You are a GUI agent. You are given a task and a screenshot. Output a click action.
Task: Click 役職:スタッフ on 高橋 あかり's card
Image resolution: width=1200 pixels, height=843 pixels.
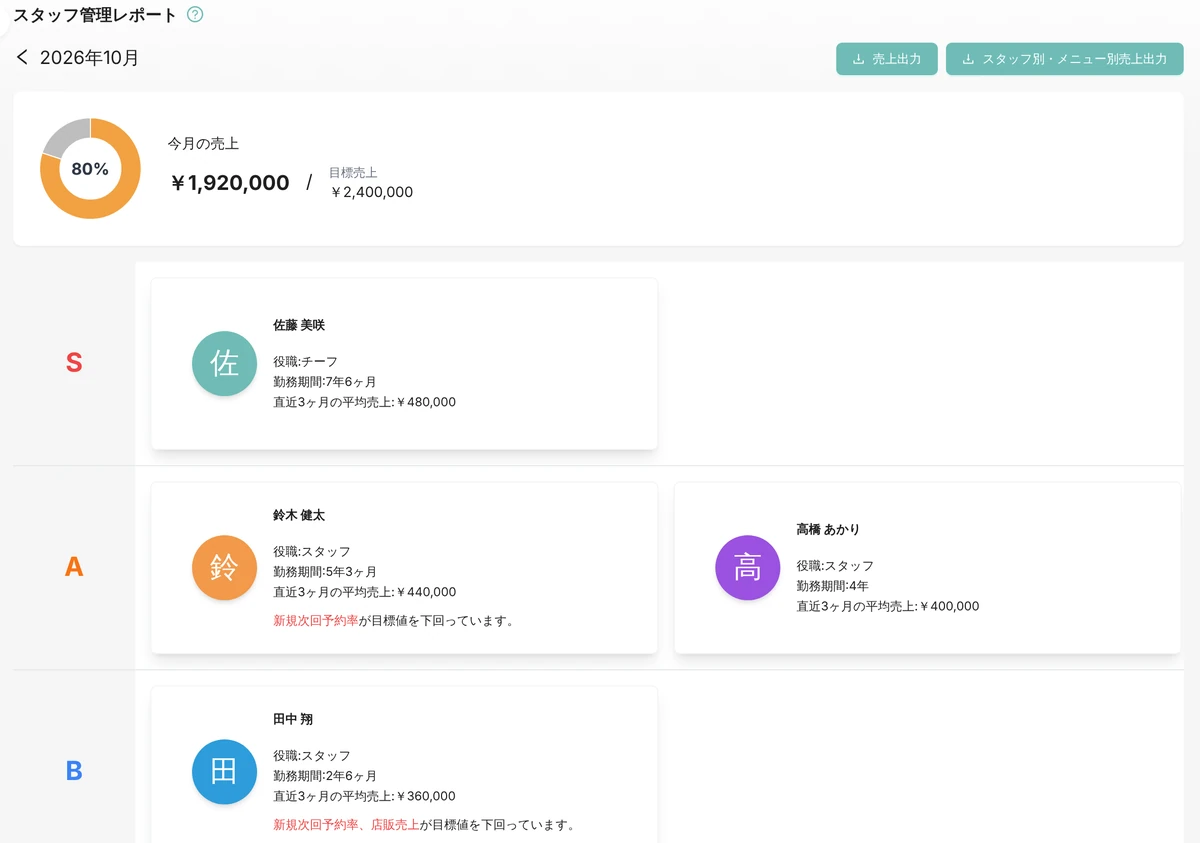coord(835,565)
